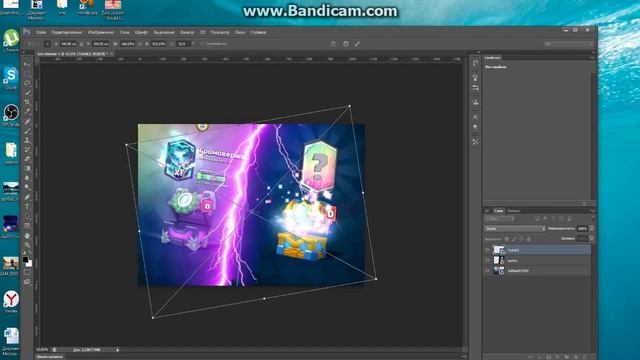Select the Path Selection tool
The image size is (640, 360).
coord(27,216)
